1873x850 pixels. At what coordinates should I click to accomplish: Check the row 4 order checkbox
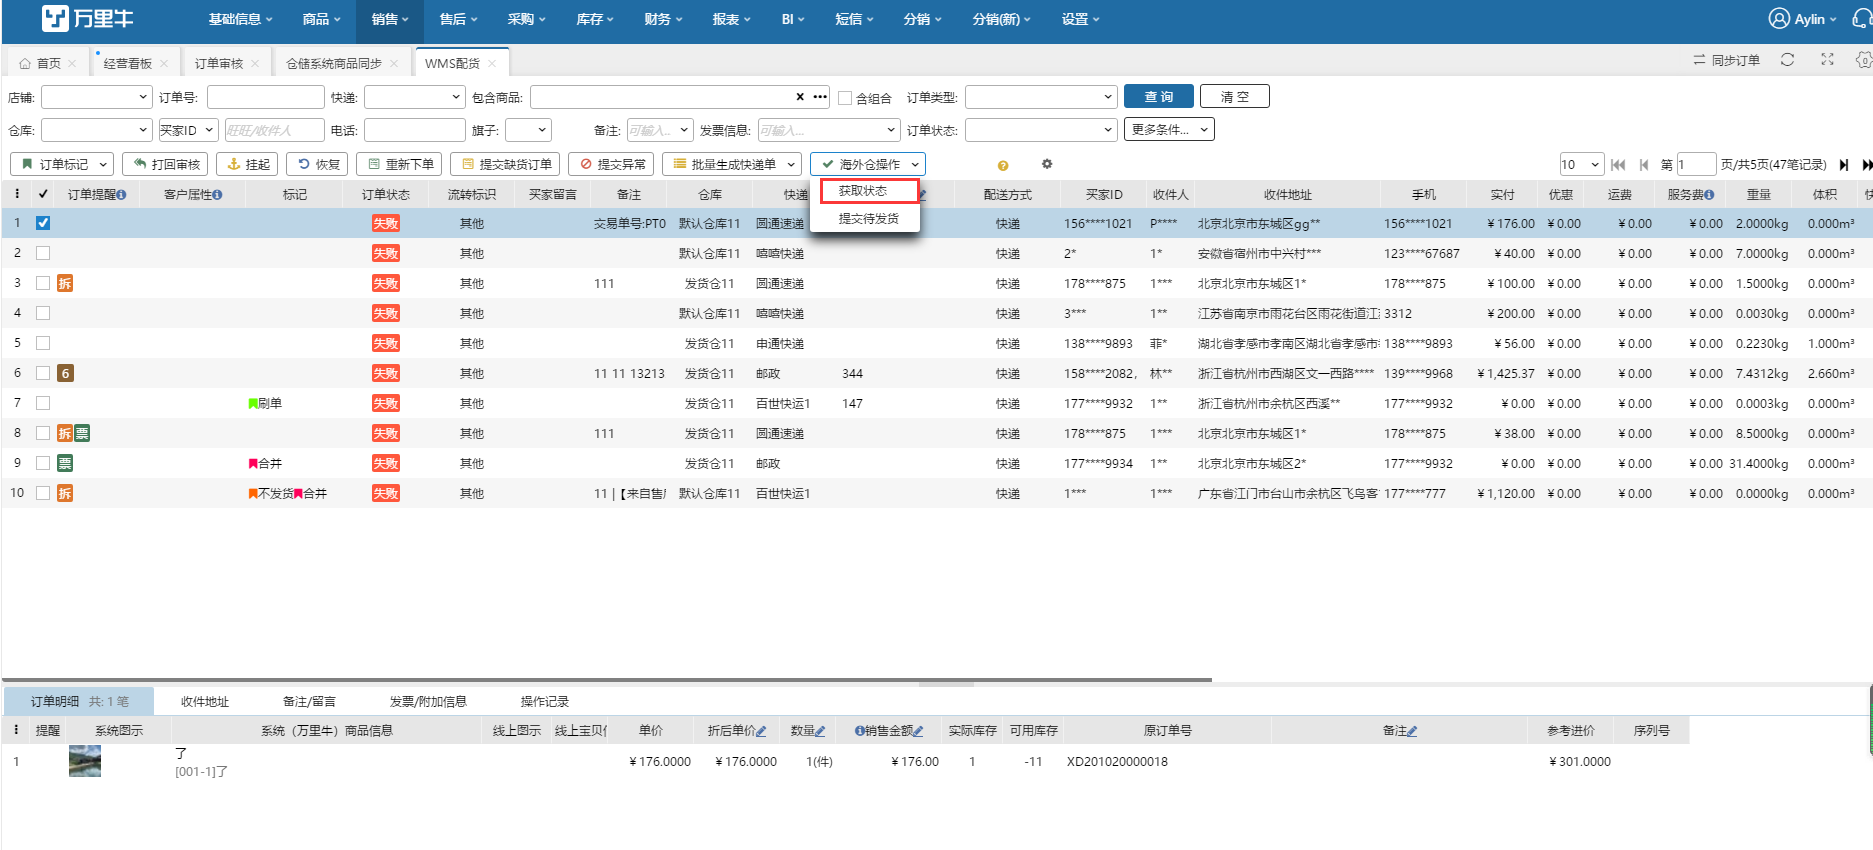point(43,313)
